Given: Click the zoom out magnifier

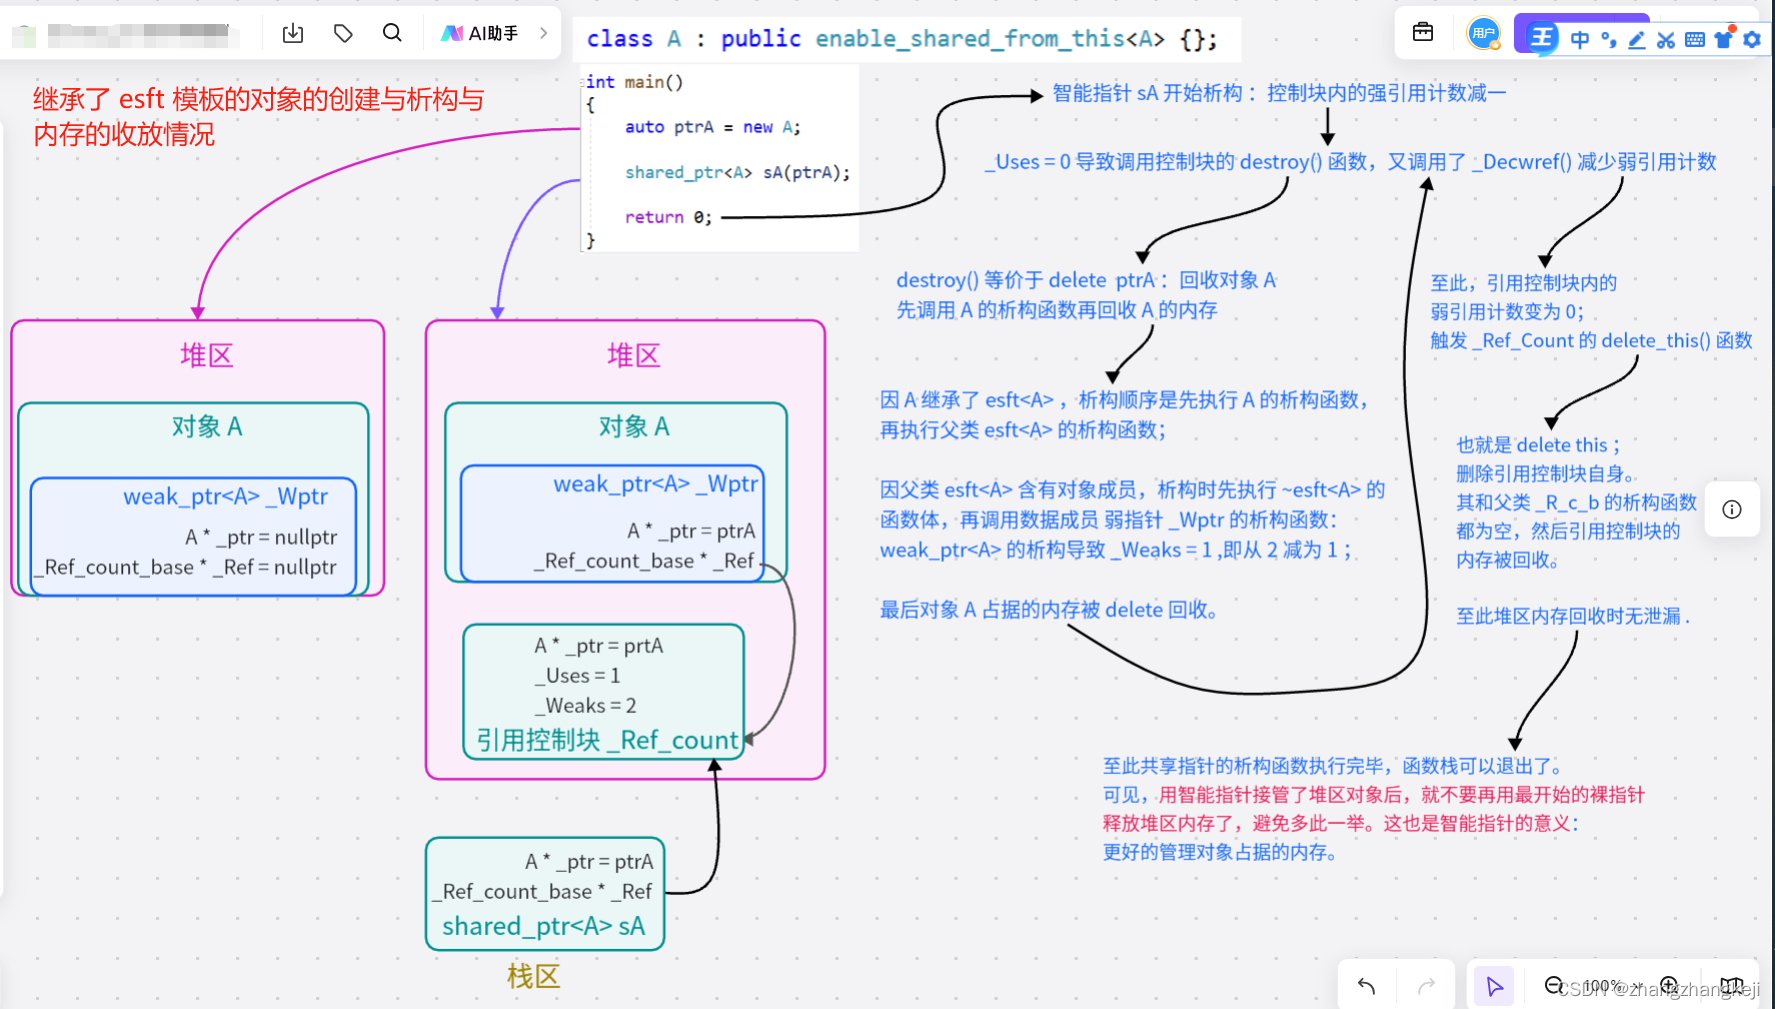Looking at the screenshot, I should (x=1554, y=985).
